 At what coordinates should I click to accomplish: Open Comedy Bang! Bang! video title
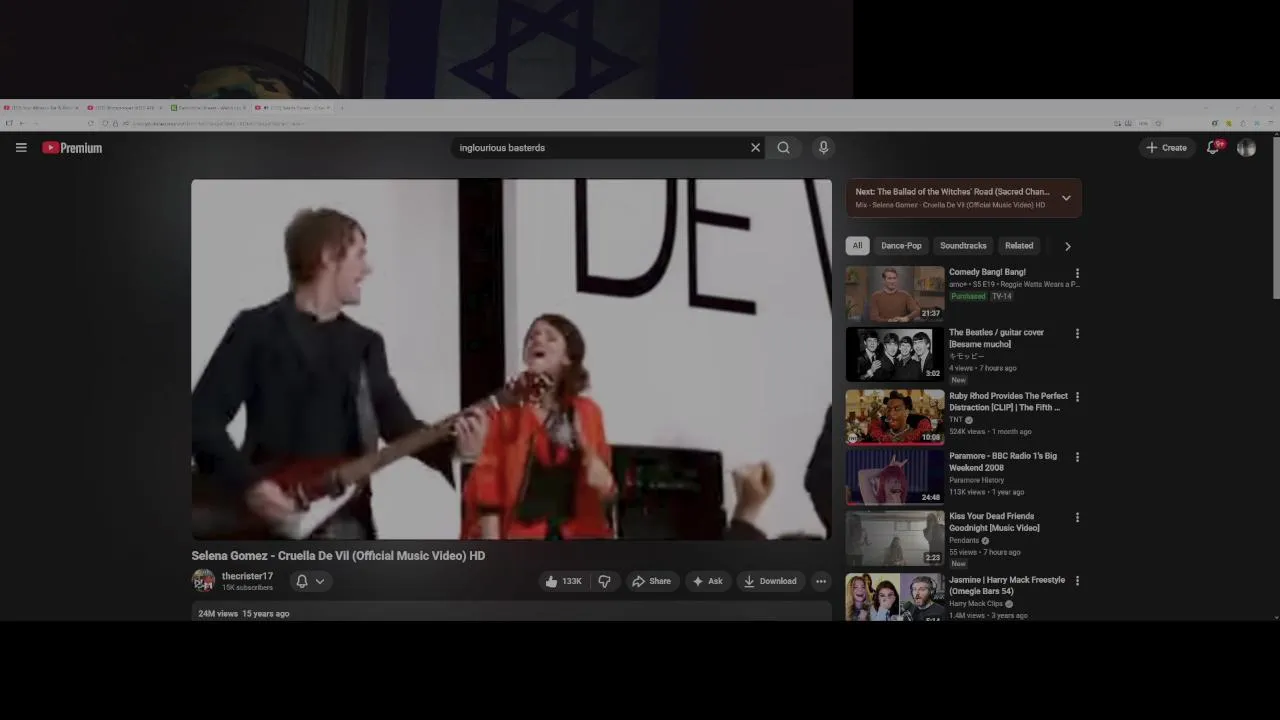tap(987, 272)
